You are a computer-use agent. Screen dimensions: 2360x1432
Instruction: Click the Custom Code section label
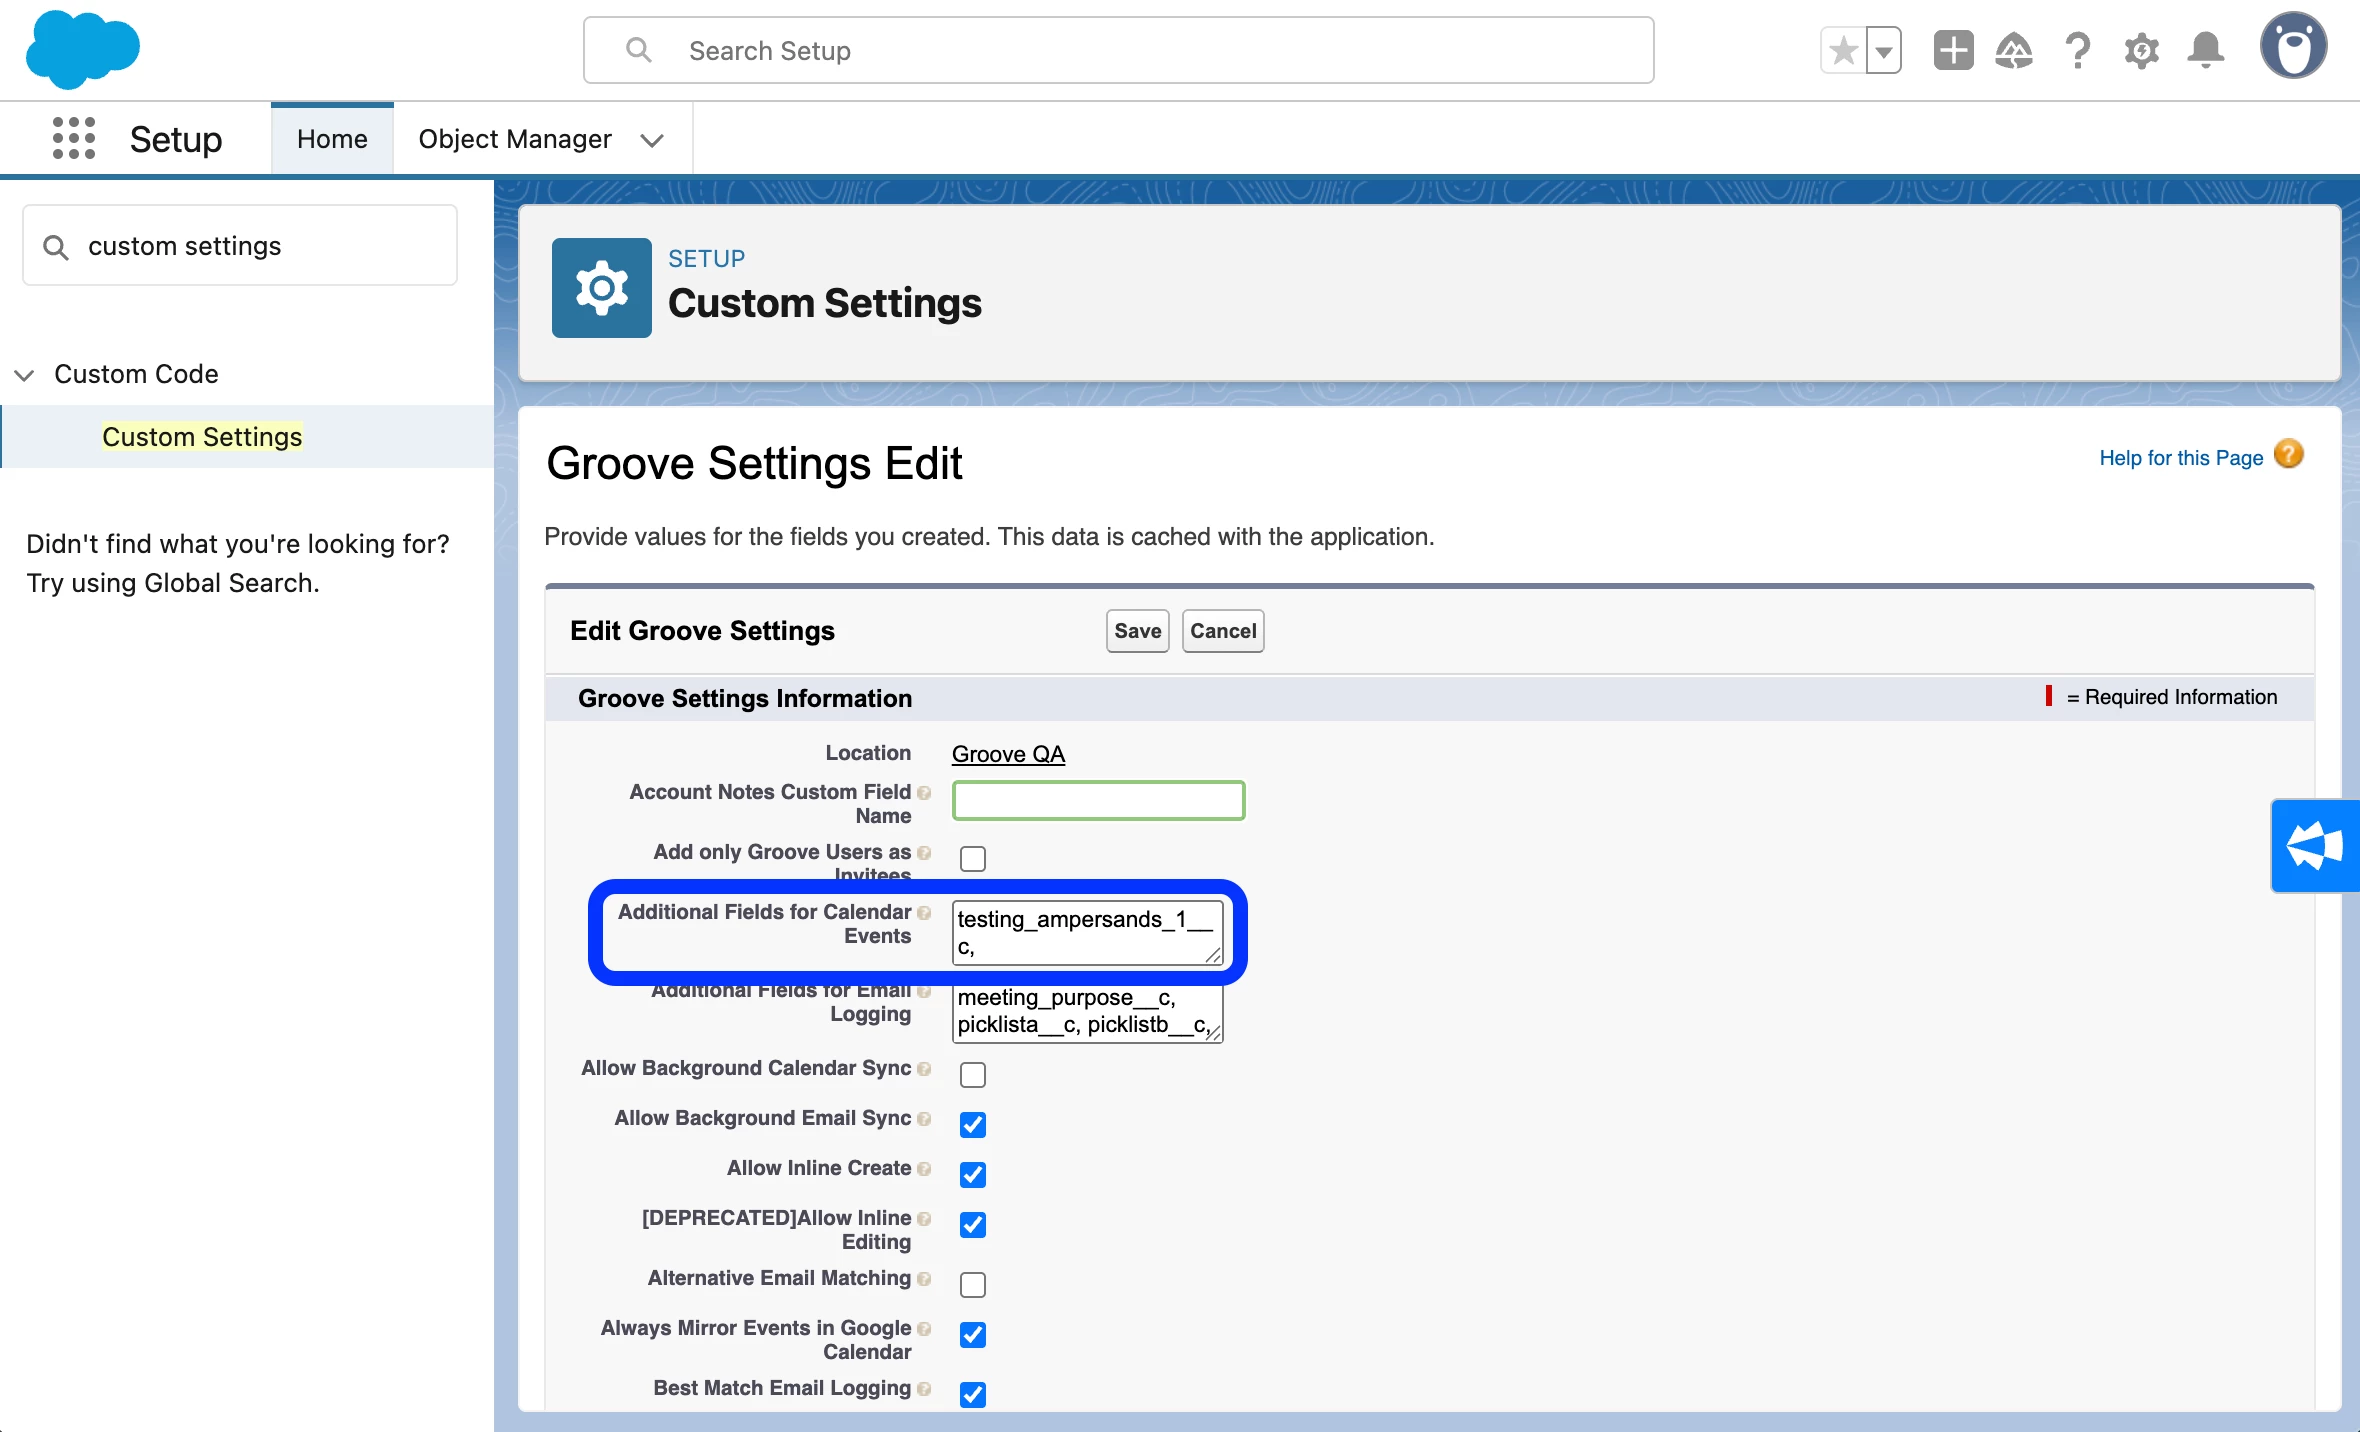[136, 374]
